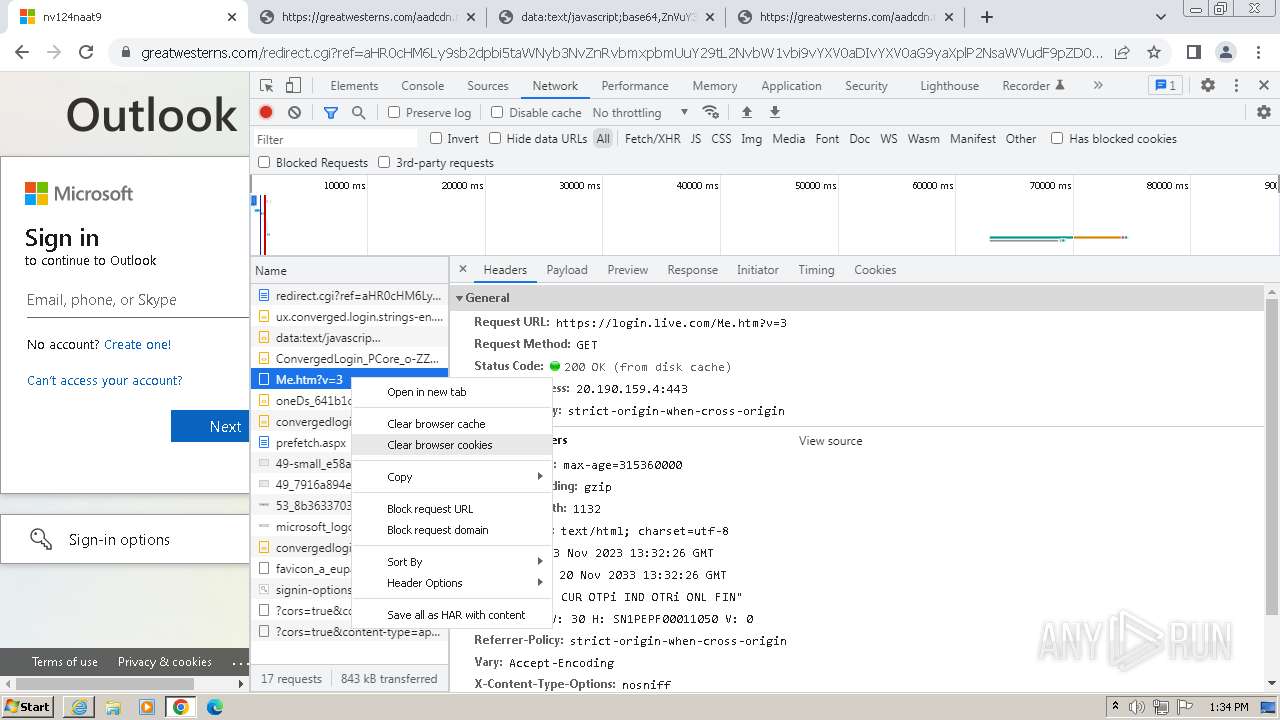Export HAR file download arrow
The width and height of the screenshot is (1280, 720).
(774, 113)
